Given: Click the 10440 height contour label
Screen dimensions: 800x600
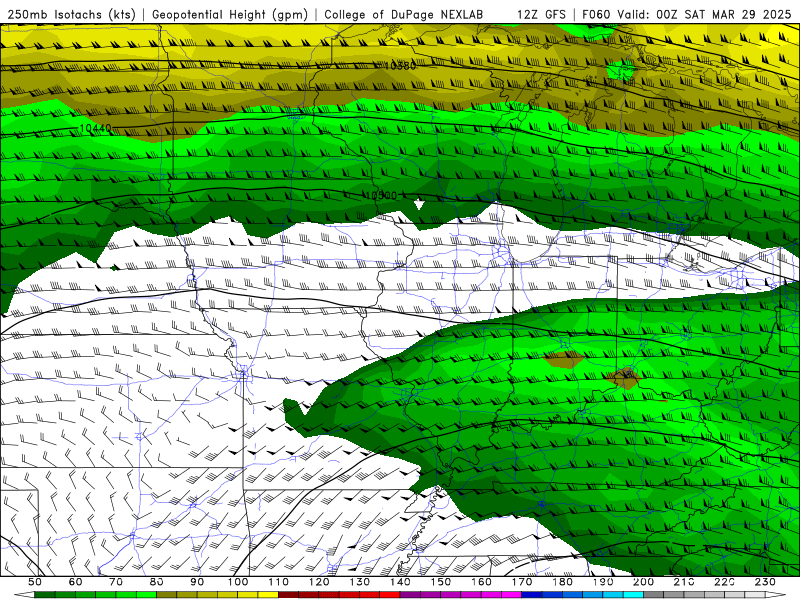Looking at the screenshot, I should pyautogui.click(x=95, y=128).
